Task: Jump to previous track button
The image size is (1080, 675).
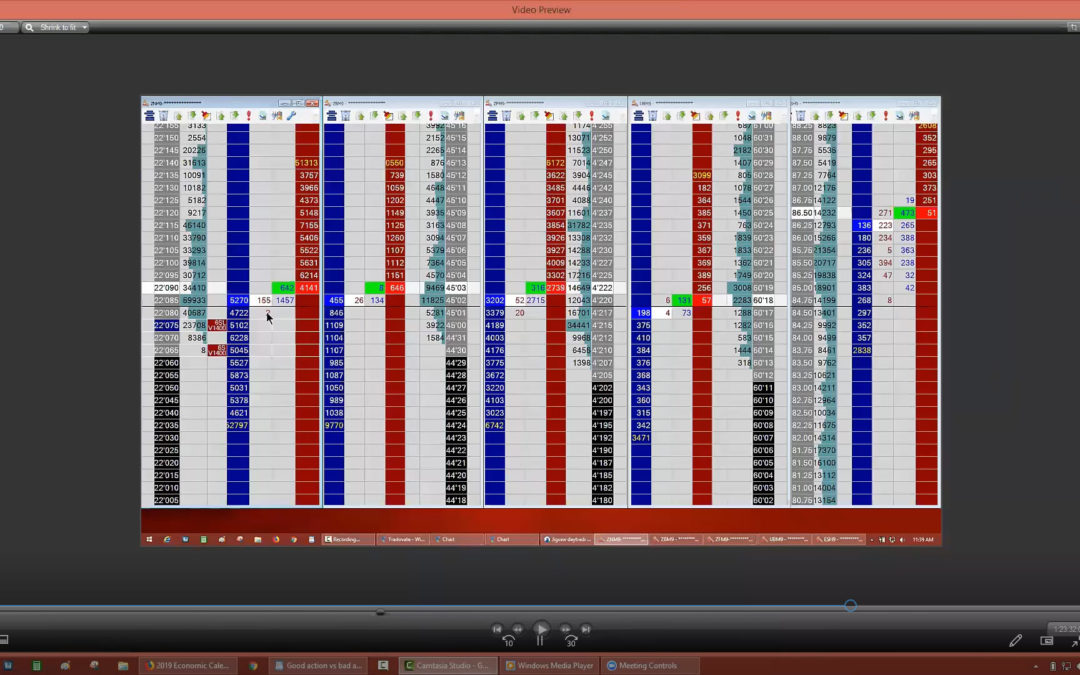Action: click(497, 629)
